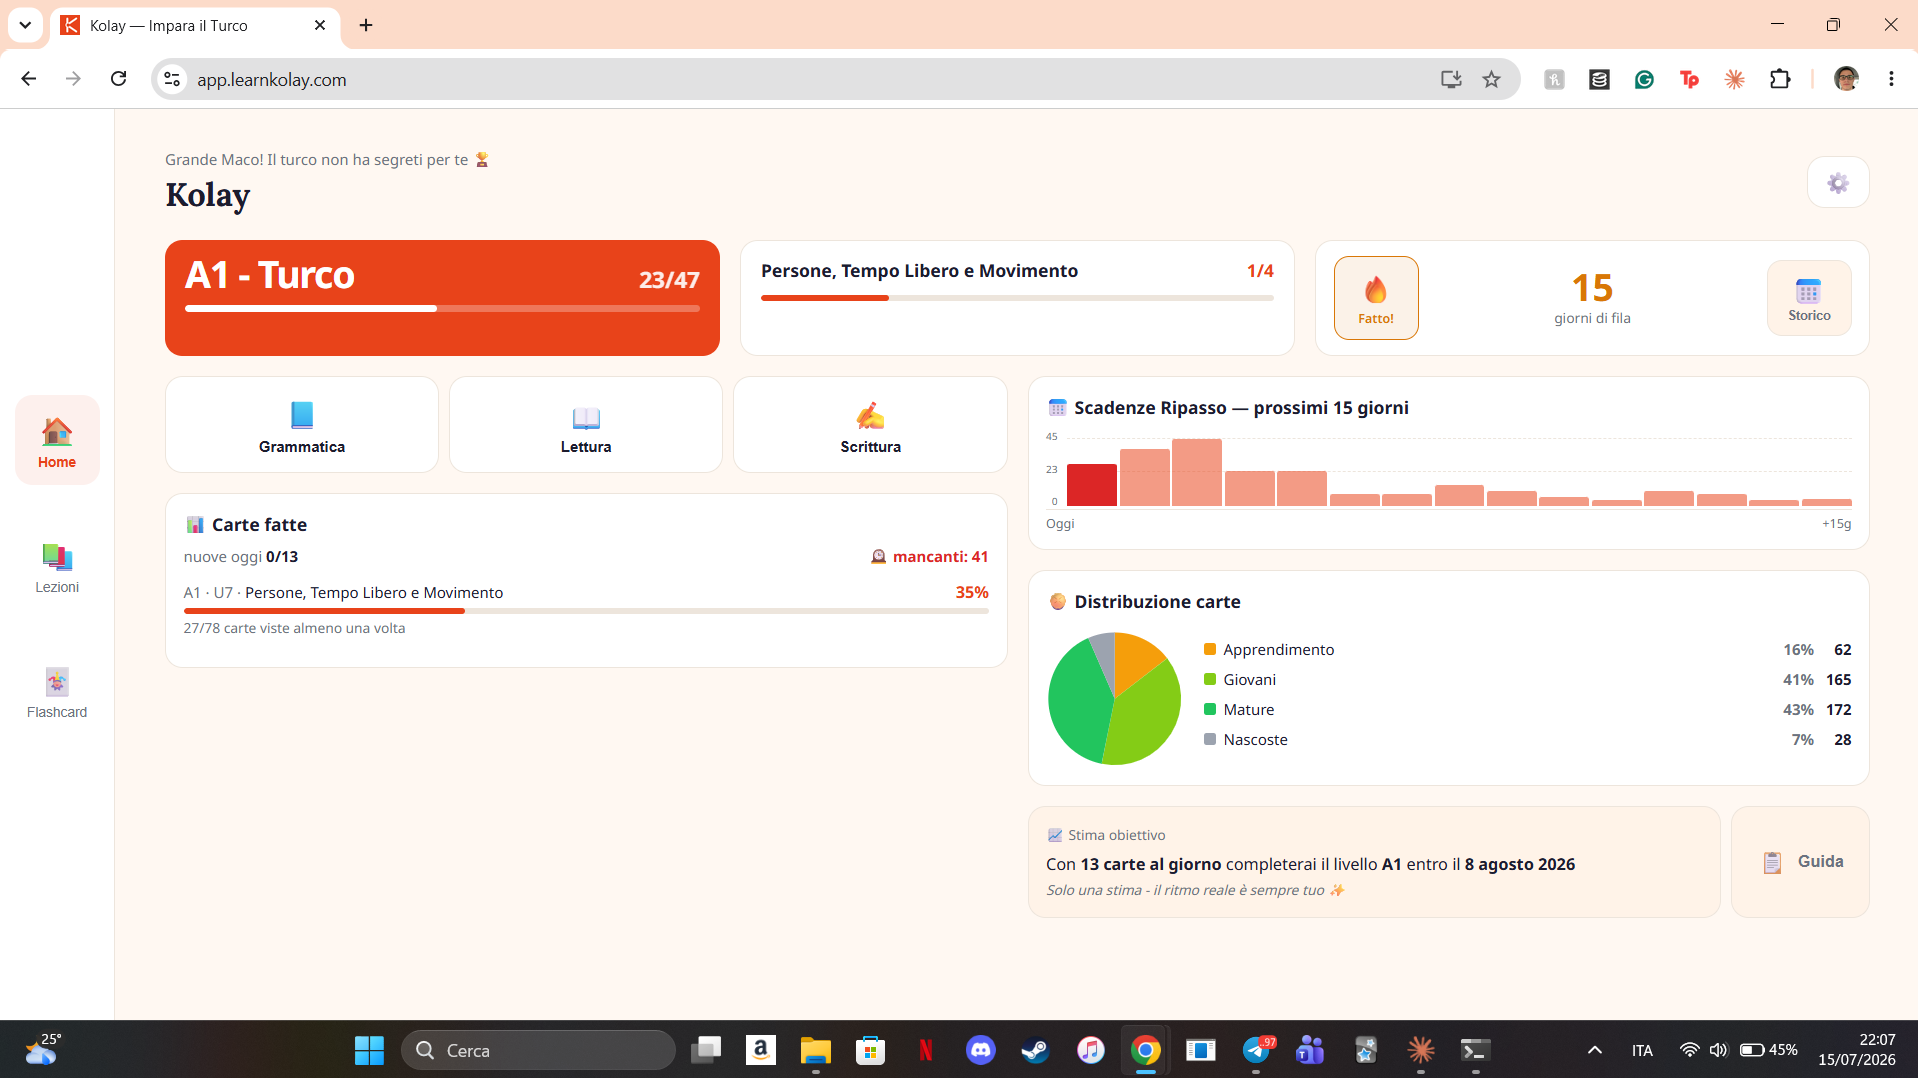1918x1078 pixels.
Task: Close the Kolay — Impara il Turco tab
Action: (320, 25)
